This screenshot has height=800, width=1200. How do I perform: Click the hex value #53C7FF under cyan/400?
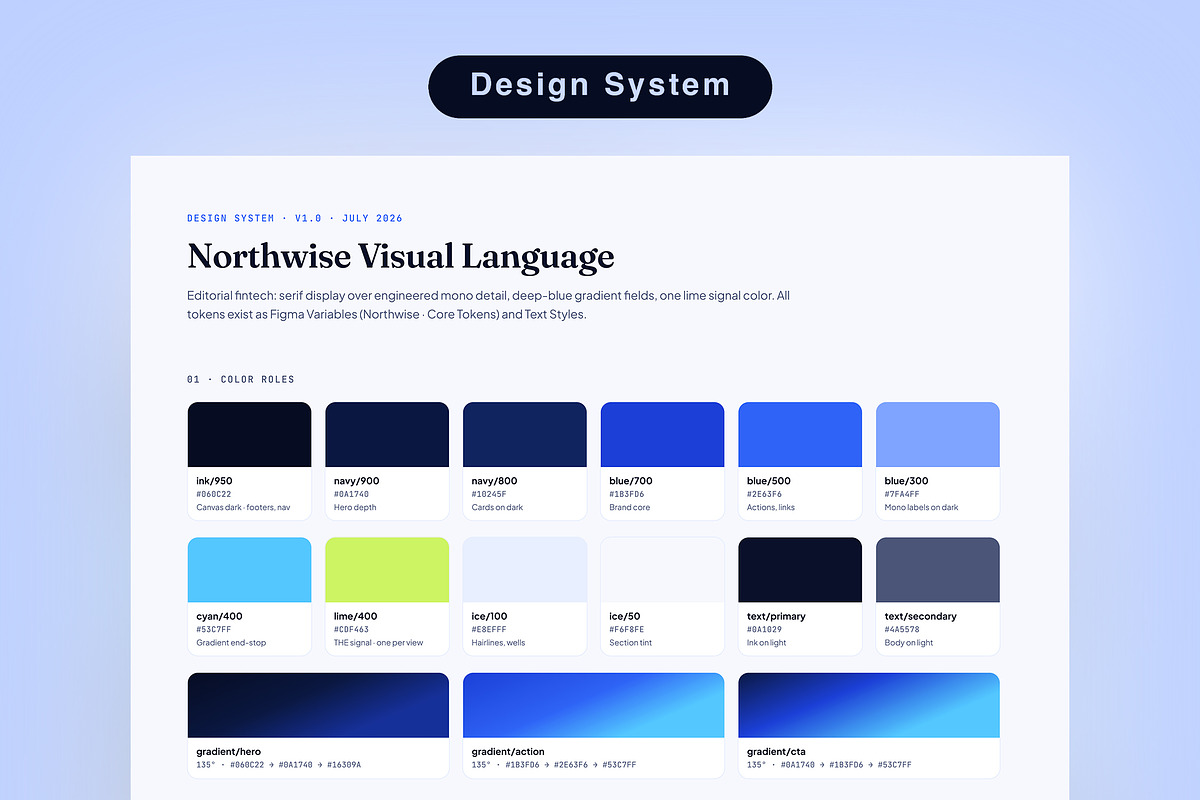tap(214, 629)
